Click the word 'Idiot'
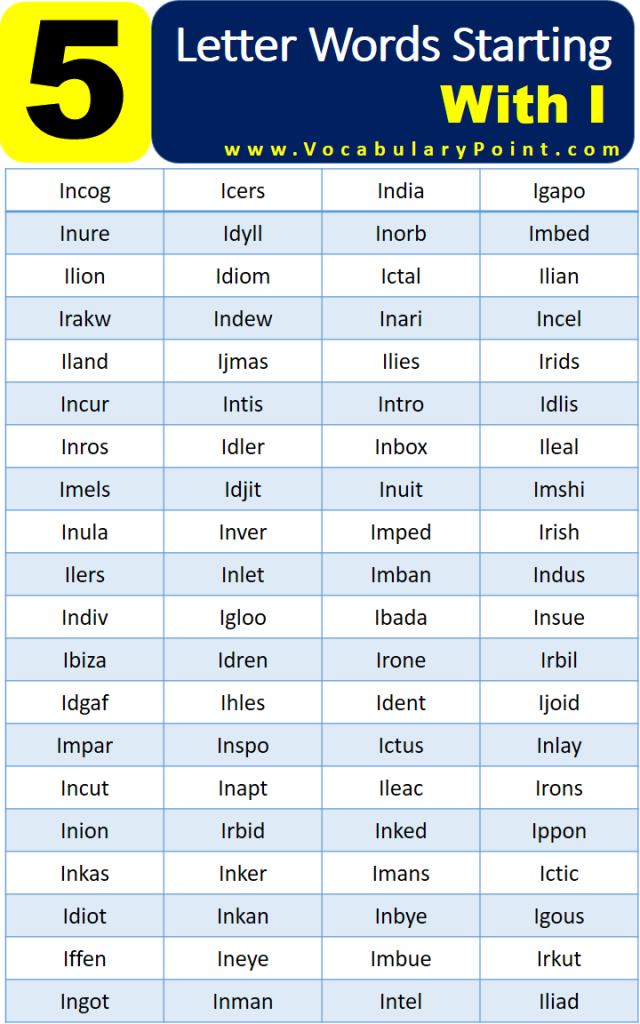Screen dimensions: 640x1024 click(85, 916)
